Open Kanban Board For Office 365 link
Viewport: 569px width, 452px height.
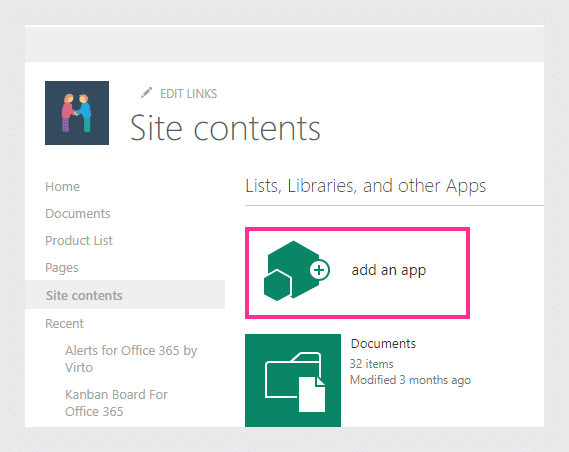[x=116, y=403]
